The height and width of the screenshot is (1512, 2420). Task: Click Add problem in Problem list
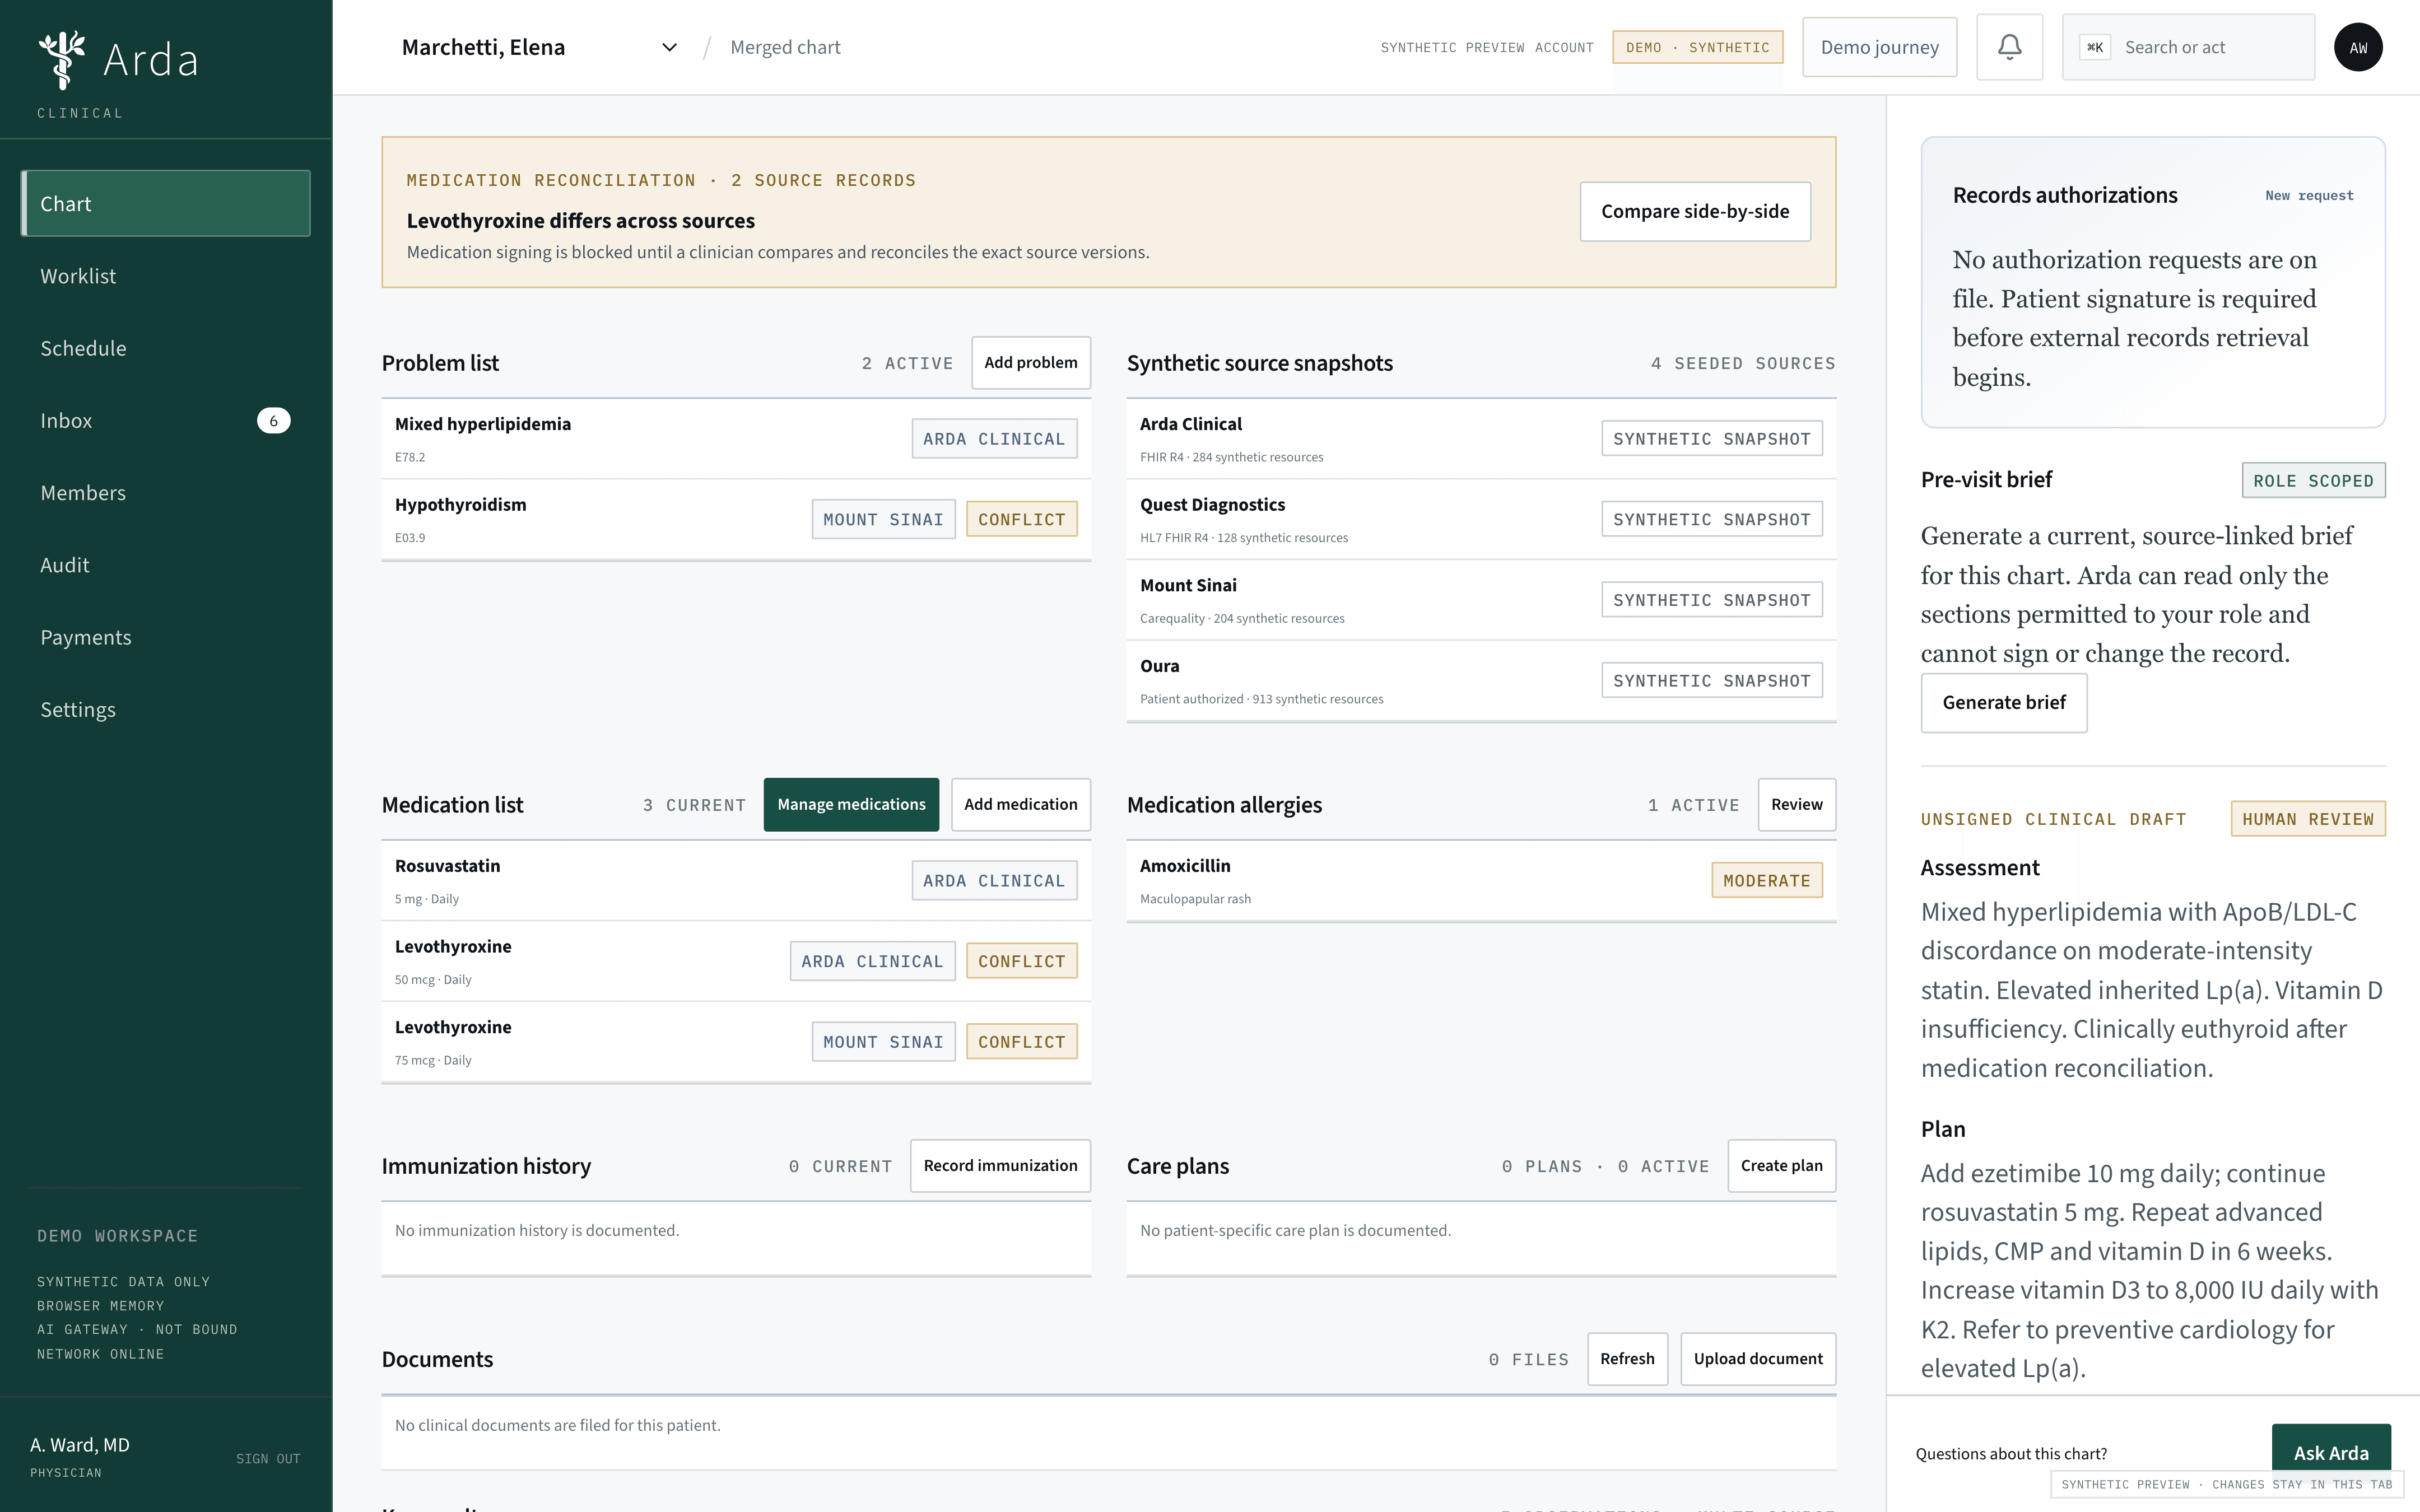(x=1030, y=362)
